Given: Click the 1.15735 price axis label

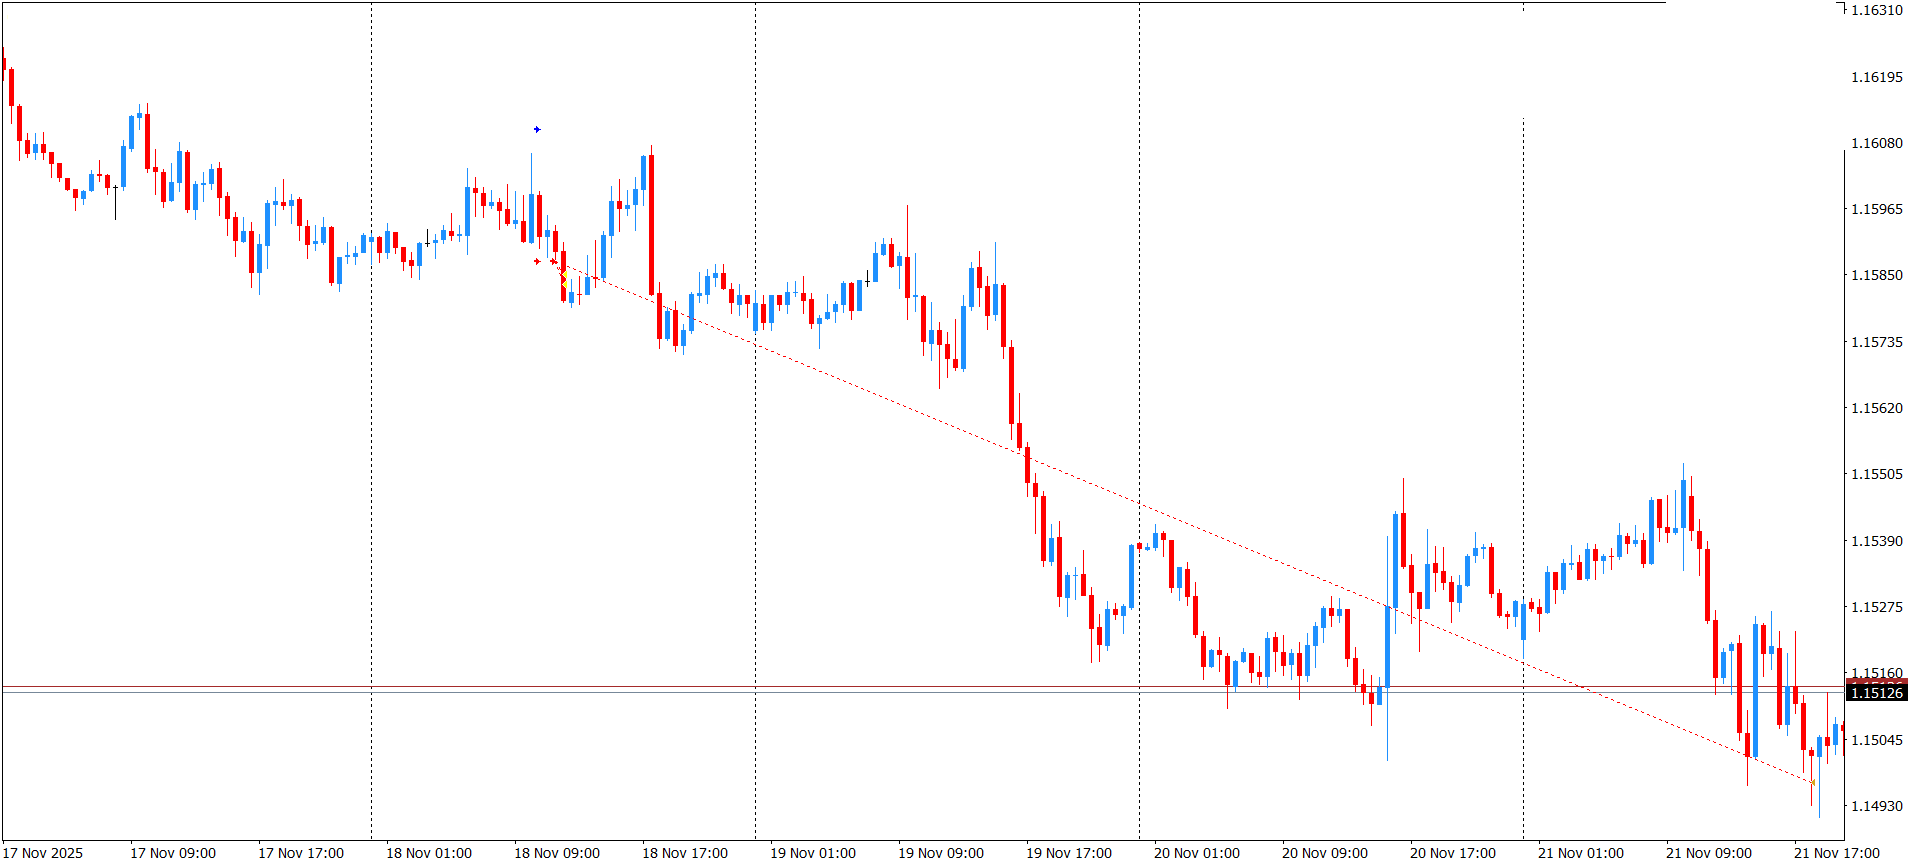Looking at the screenshot, I should pyautogui.click(x=1877, y=342).
